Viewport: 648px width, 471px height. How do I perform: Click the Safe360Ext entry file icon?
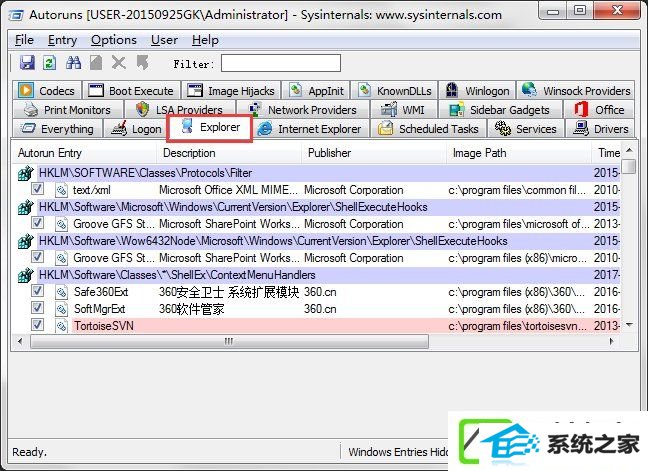(62, 292)
